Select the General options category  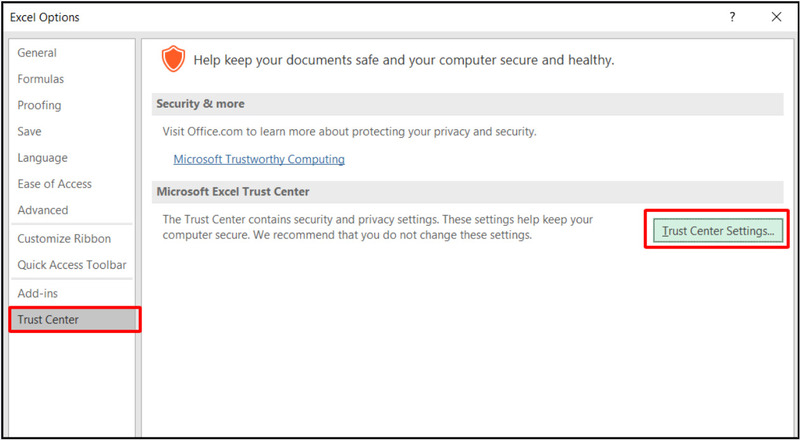37,53
